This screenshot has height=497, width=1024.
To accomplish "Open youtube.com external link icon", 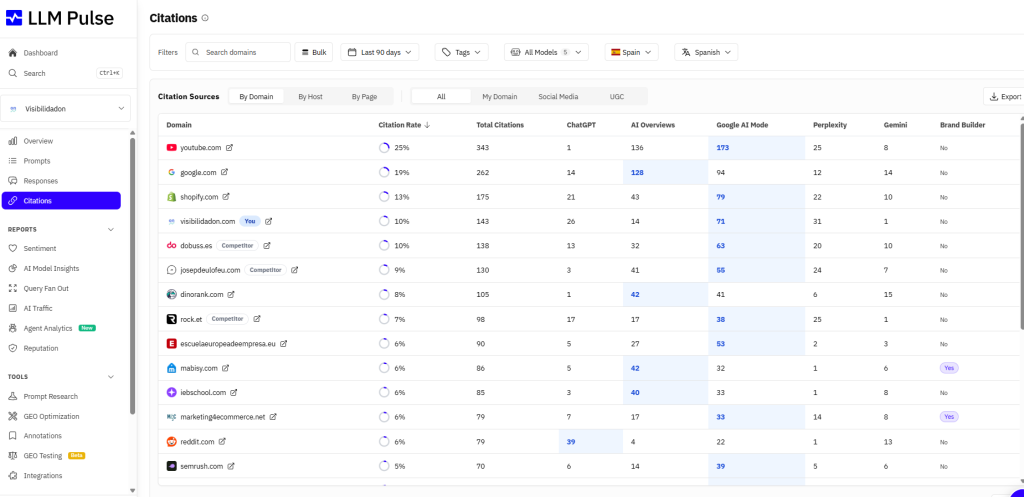I will 229,148.
